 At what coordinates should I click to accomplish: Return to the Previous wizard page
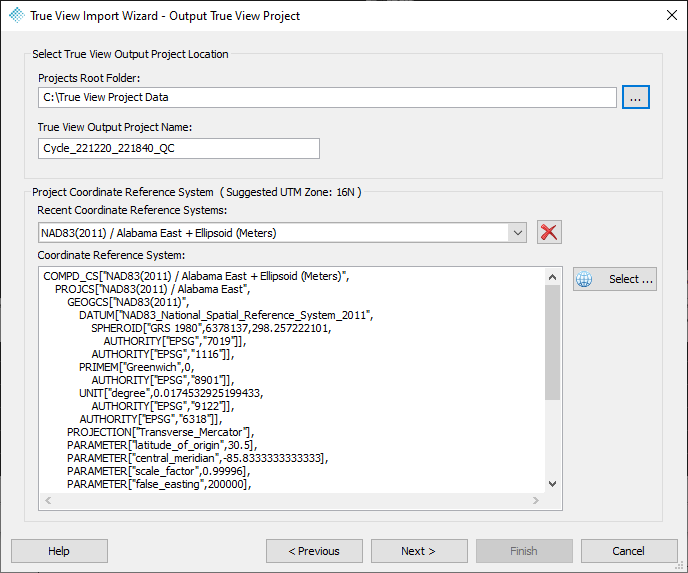click(314, 551)
